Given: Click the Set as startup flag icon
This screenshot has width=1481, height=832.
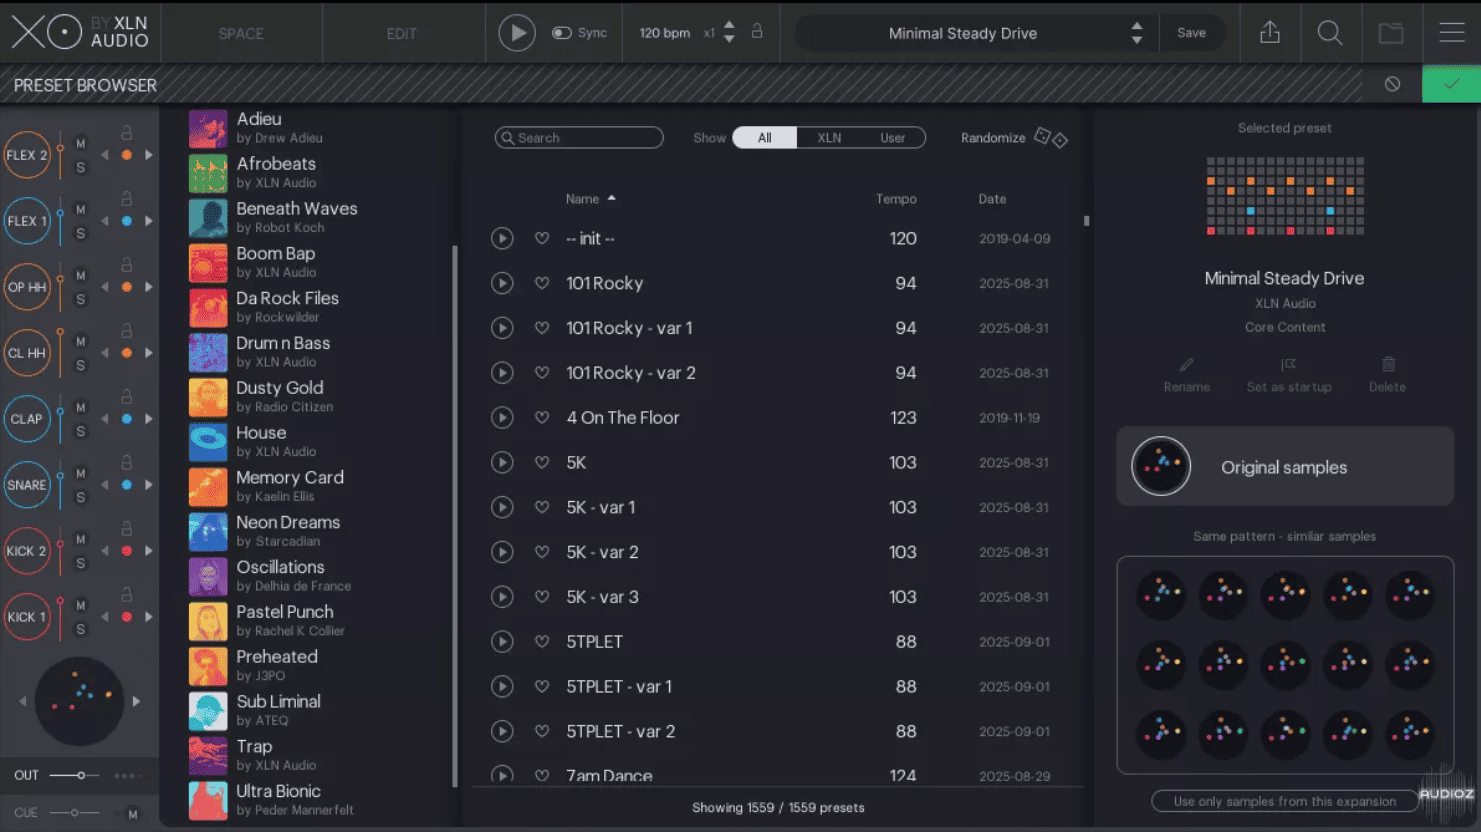Looking at the screenshot, I should 1288,365.
